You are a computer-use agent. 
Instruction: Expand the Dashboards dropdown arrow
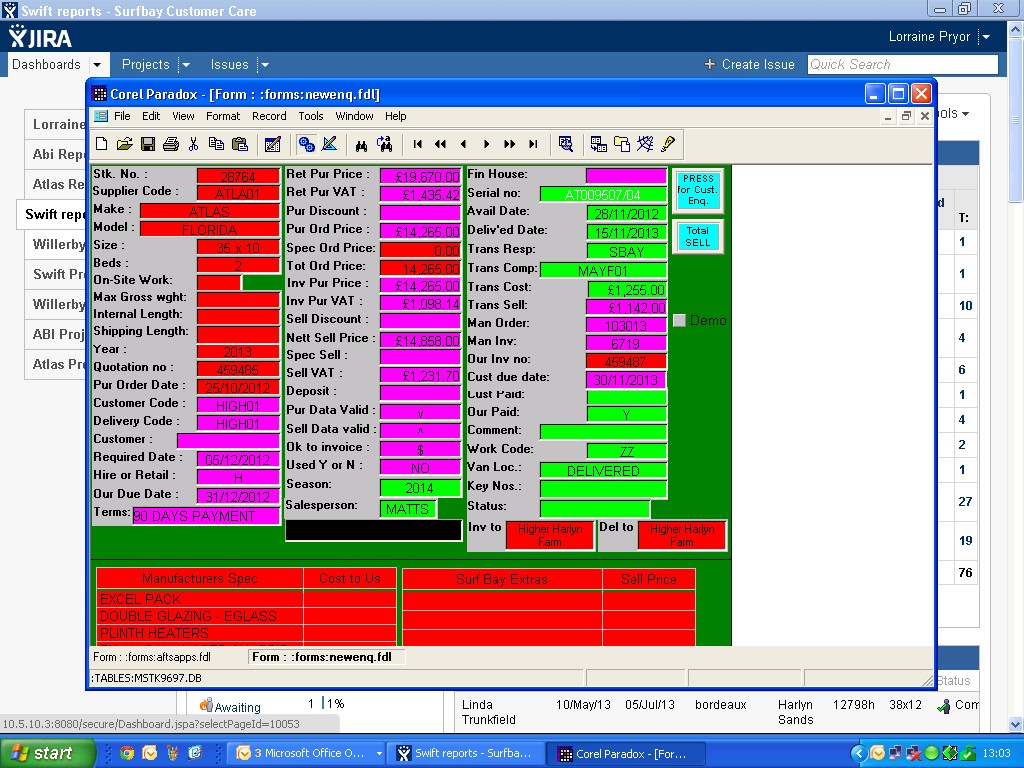click(97, 65)
